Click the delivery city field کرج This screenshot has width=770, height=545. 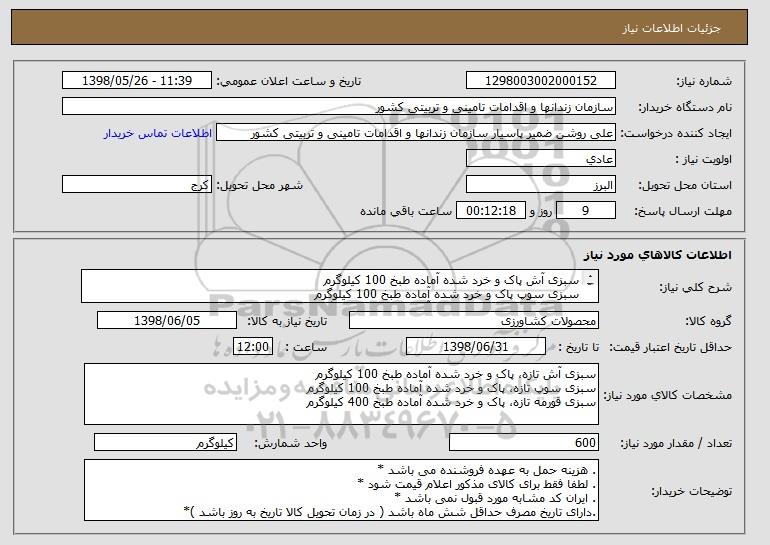point(137,185)
